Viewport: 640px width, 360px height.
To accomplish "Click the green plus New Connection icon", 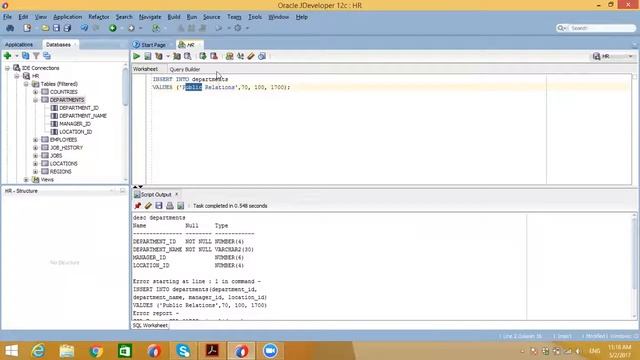I will tap(7, 56).
